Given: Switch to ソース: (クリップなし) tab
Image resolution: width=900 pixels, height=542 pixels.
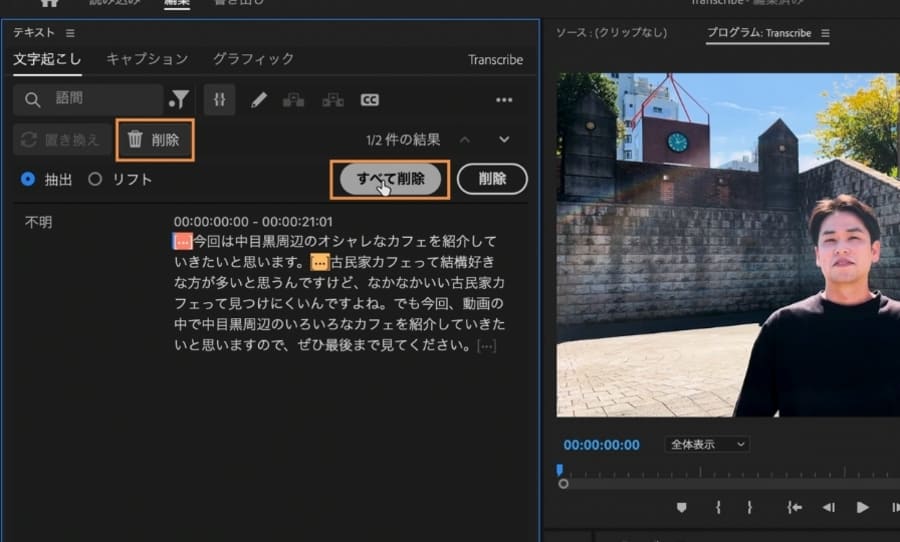Looking at the screenshot, I should click(611, 33).
